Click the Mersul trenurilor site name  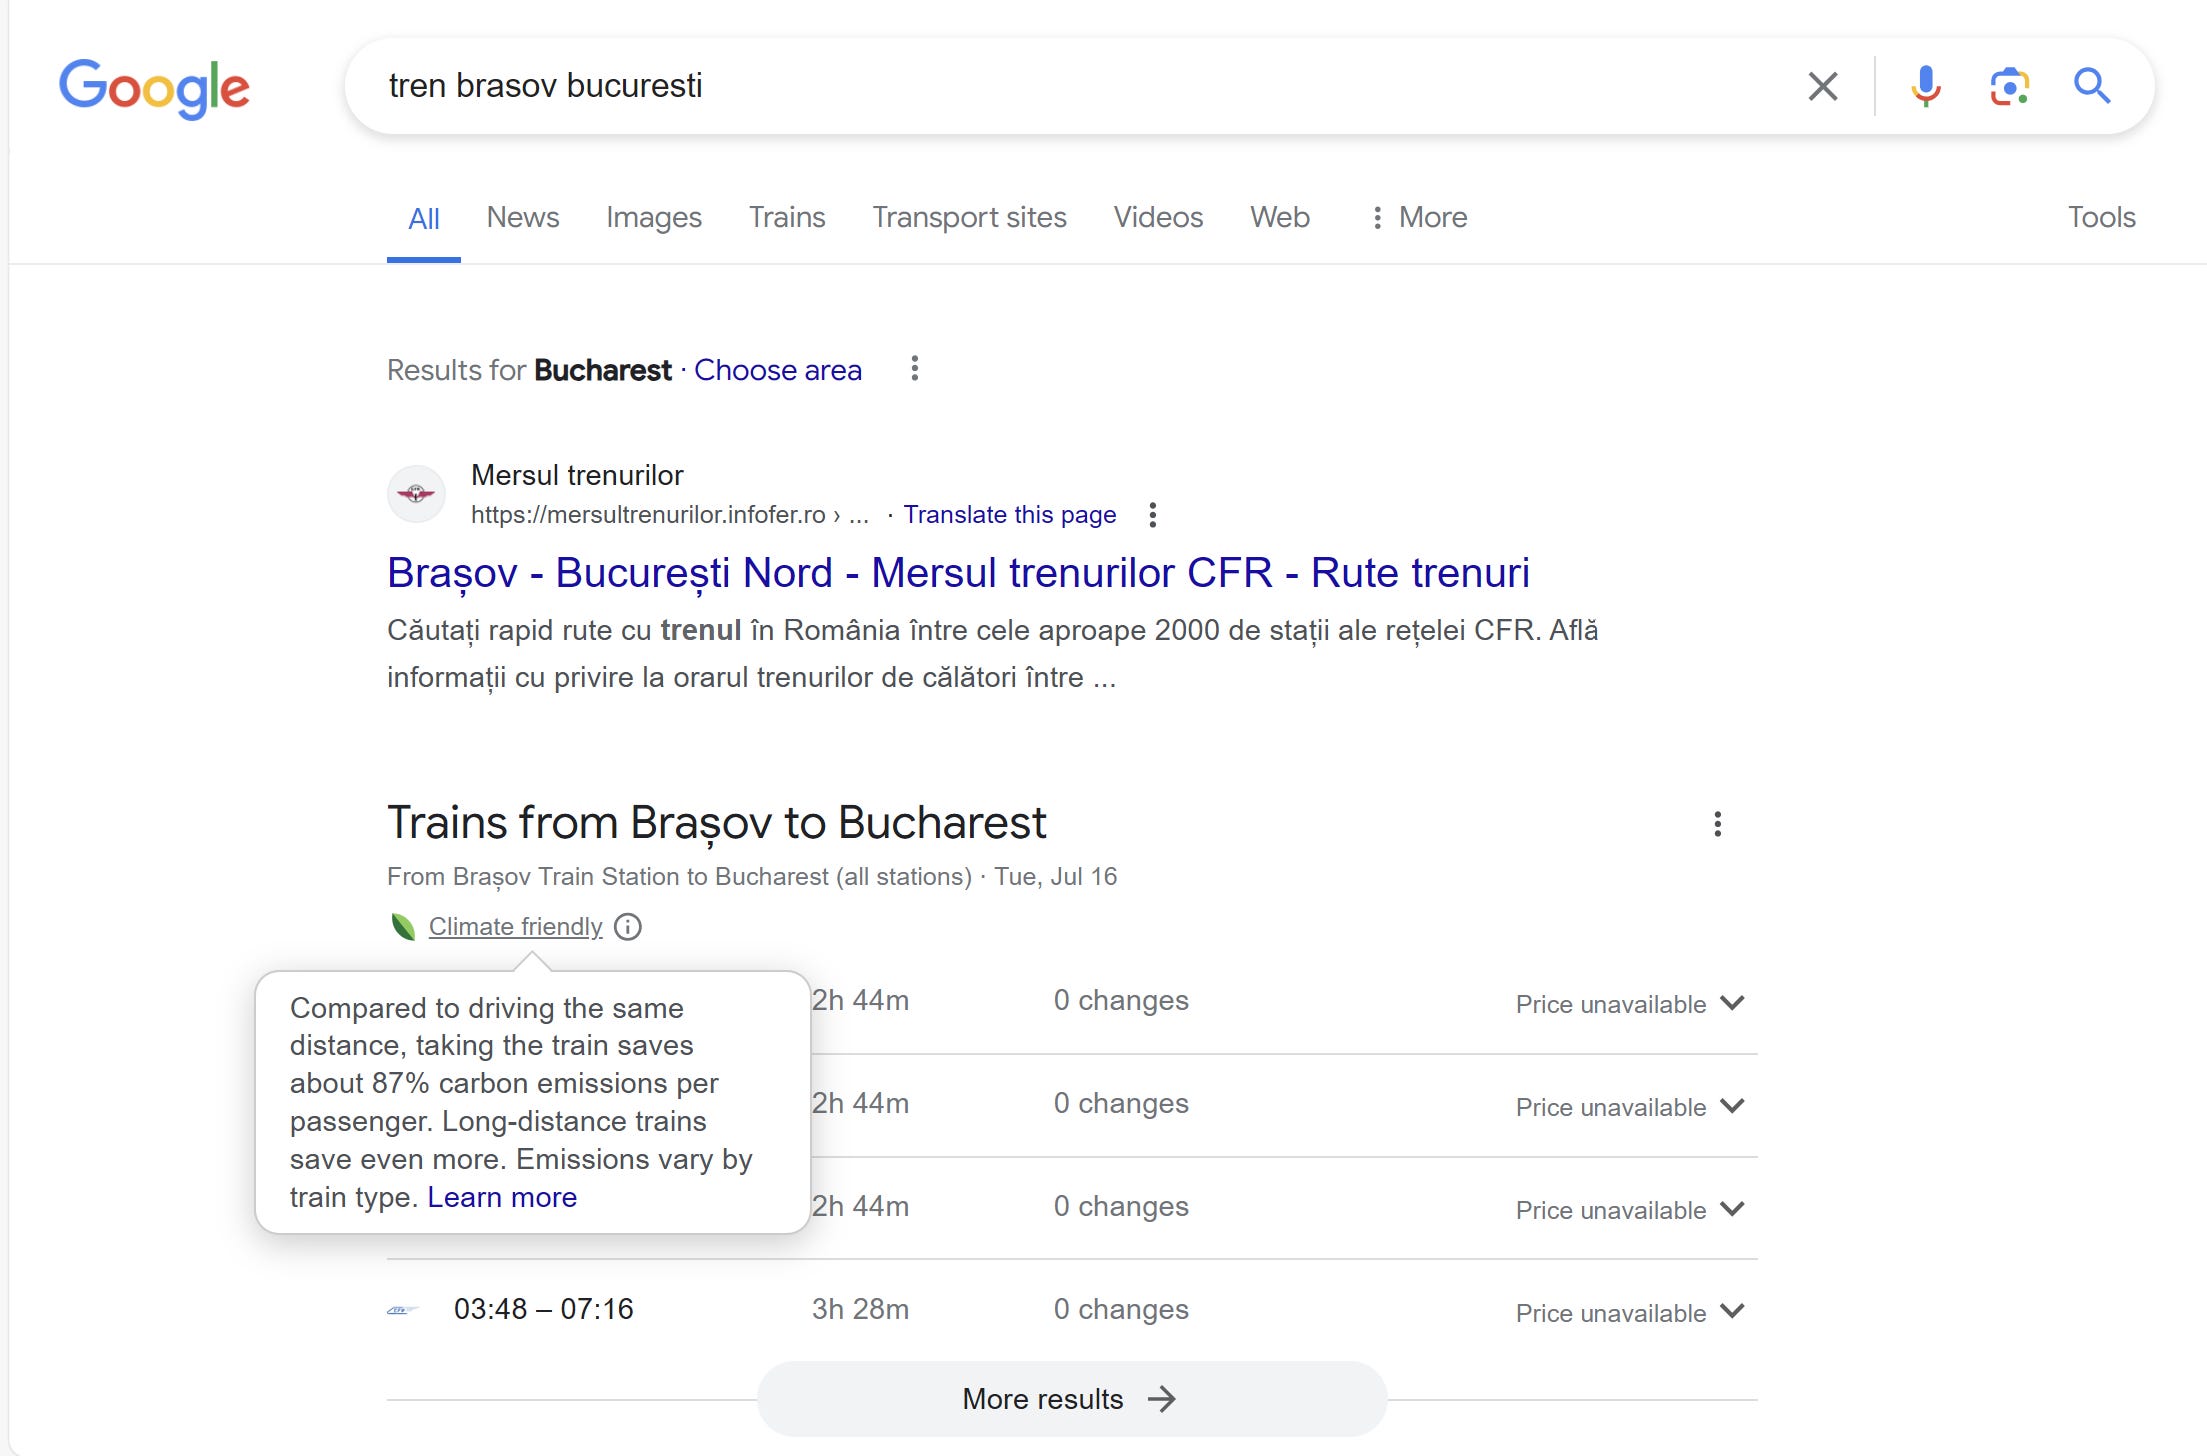pyautogui.click(x=577, y=475)
